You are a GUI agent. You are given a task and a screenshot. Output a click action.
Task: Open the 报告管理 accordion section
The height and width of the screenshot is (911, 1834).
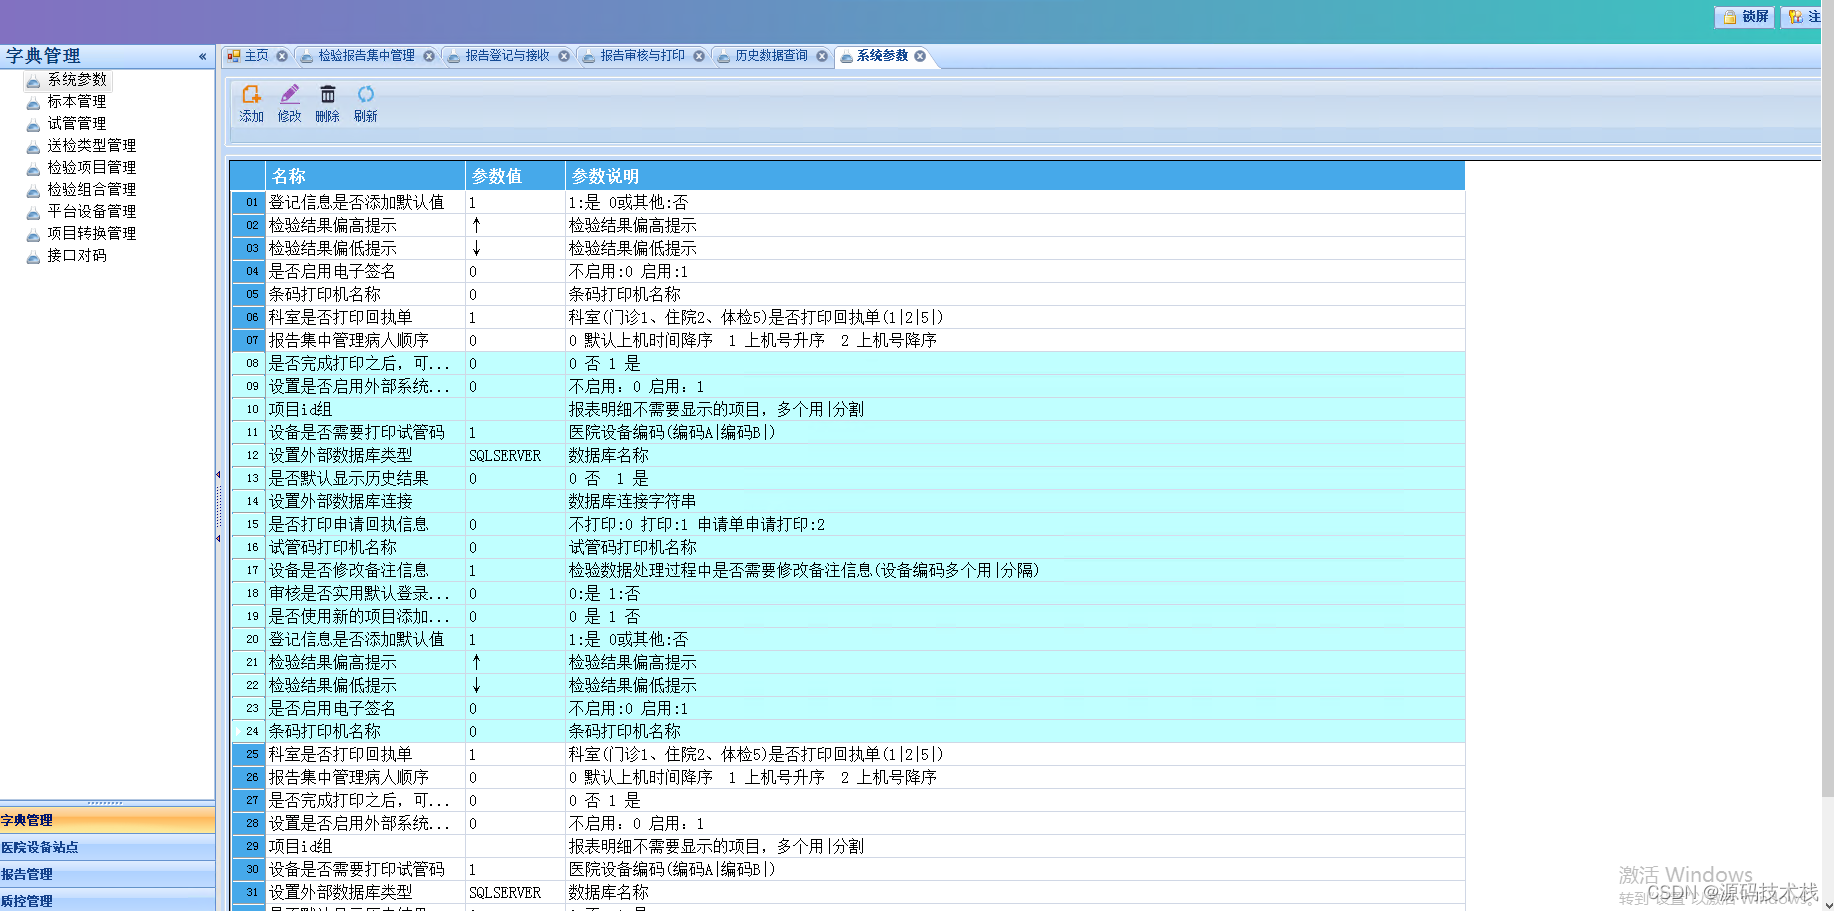[107, 874]
